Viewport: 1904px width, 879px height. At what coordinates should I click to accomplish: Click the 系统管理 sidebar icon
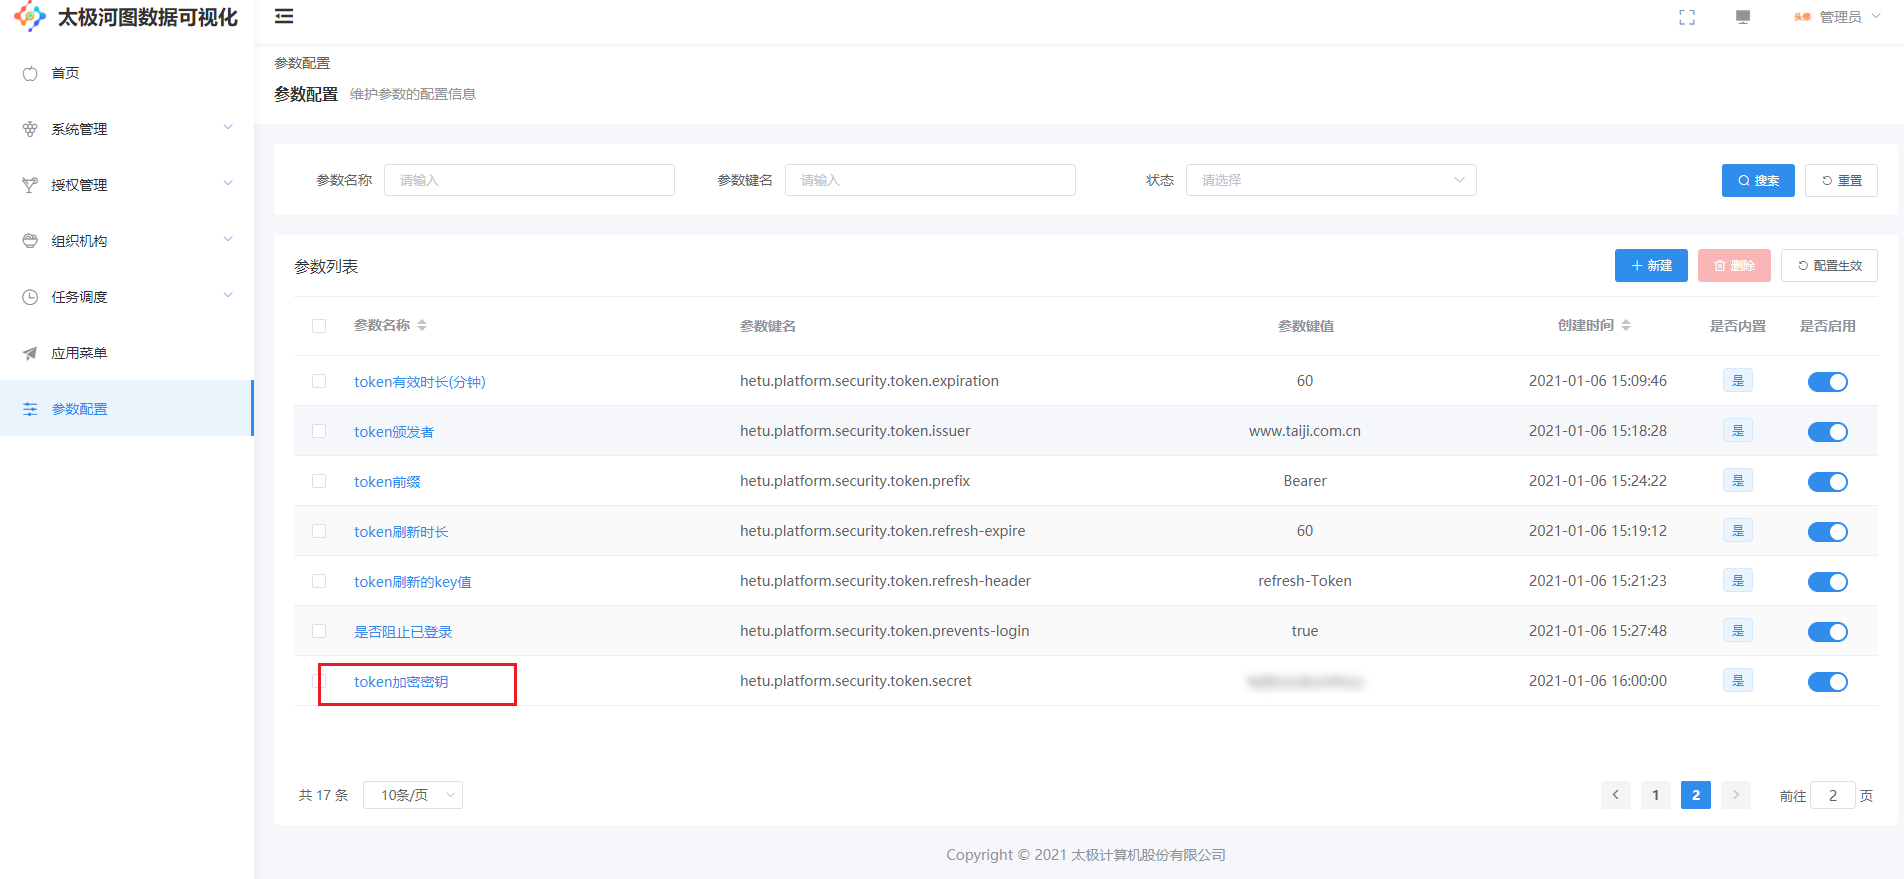[x=30, y=129]
